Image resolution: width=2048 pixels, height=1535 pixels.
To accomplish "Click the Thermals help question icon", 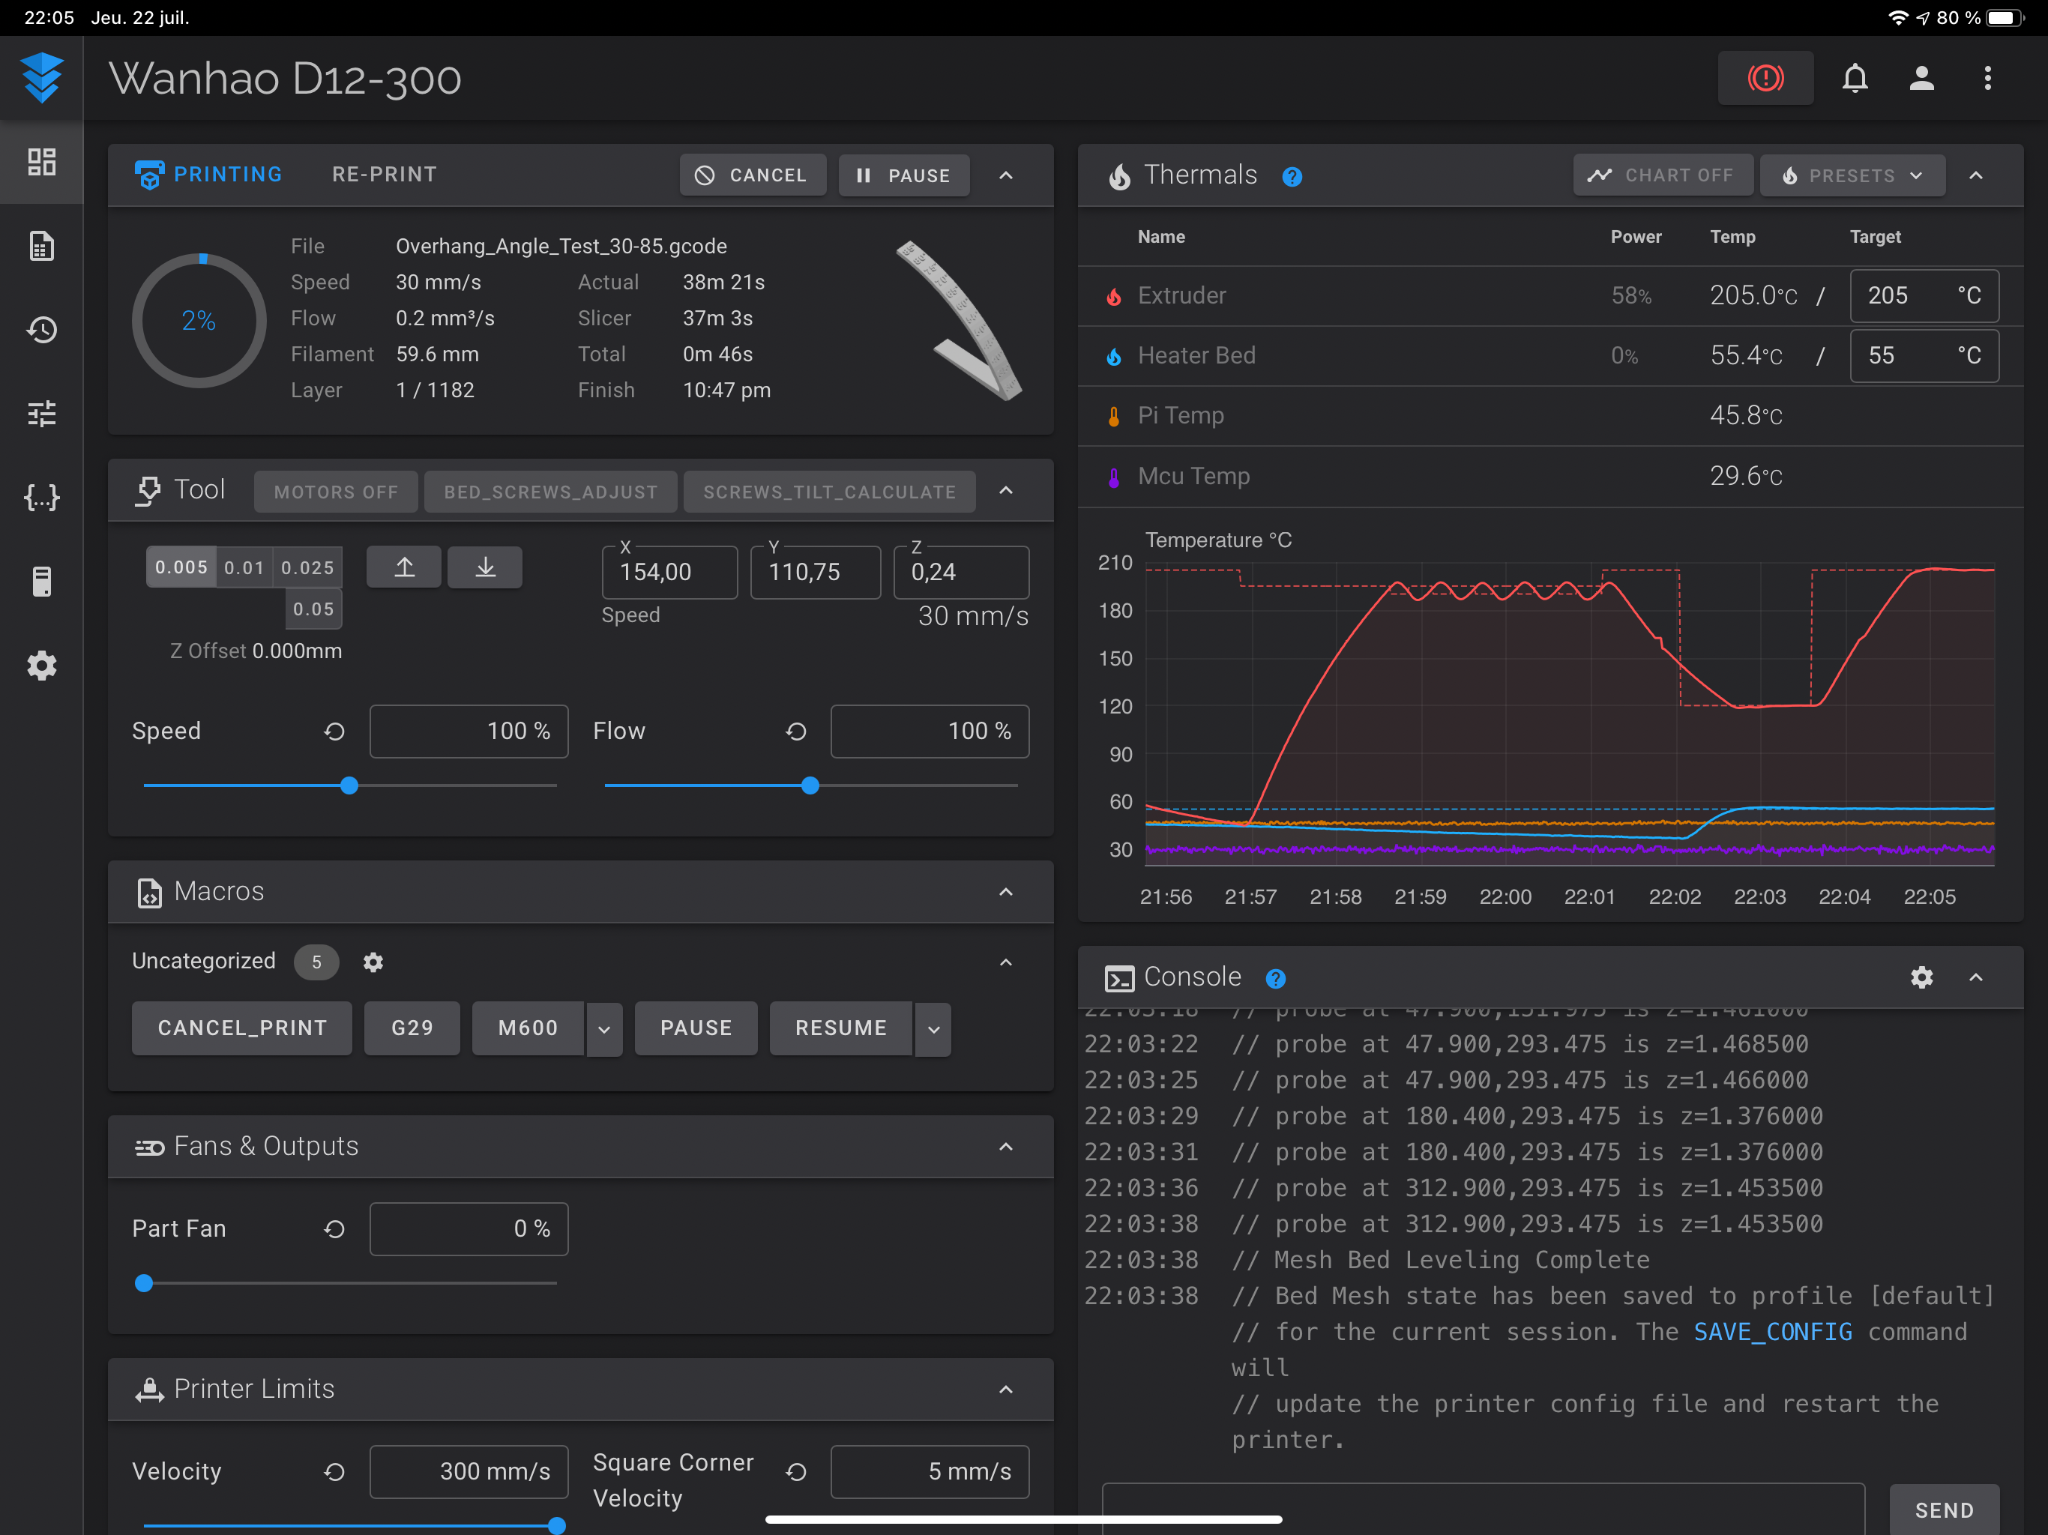I will point(1292,177).
